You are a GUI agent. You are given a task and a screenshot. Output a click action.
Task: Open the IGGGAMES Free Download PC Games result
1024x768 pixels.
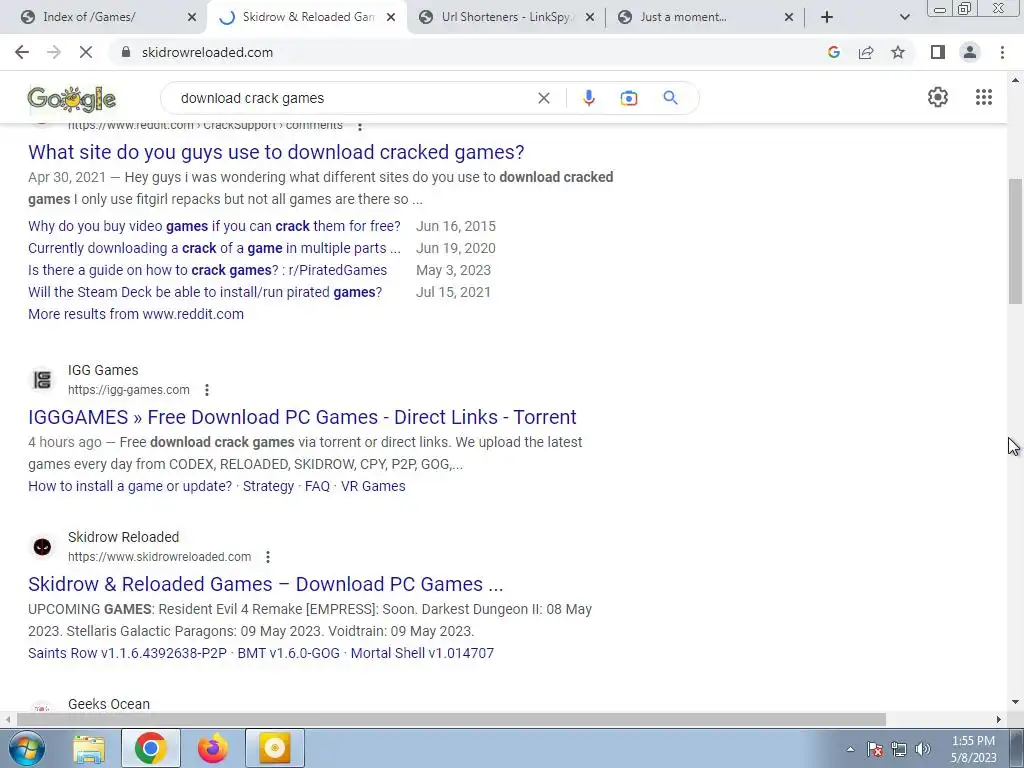[302, 417]
